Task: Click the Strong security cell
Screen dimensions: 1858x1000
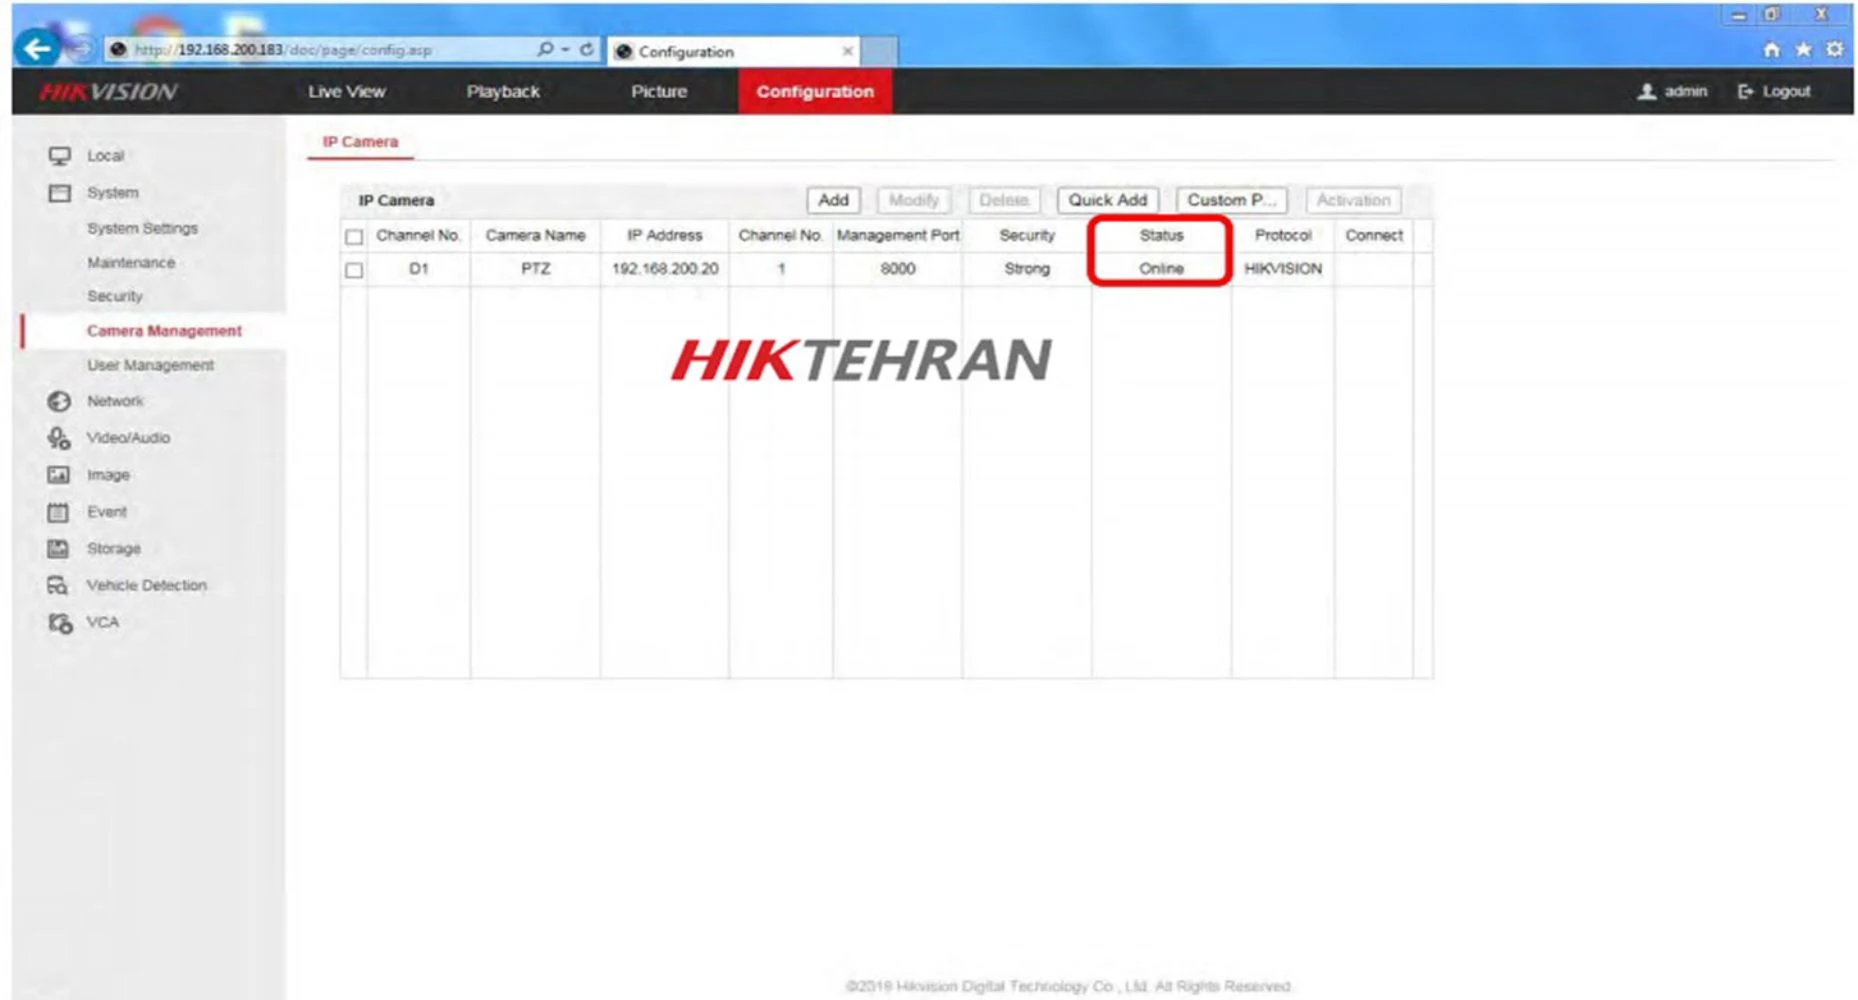Action: (1027, 269)
